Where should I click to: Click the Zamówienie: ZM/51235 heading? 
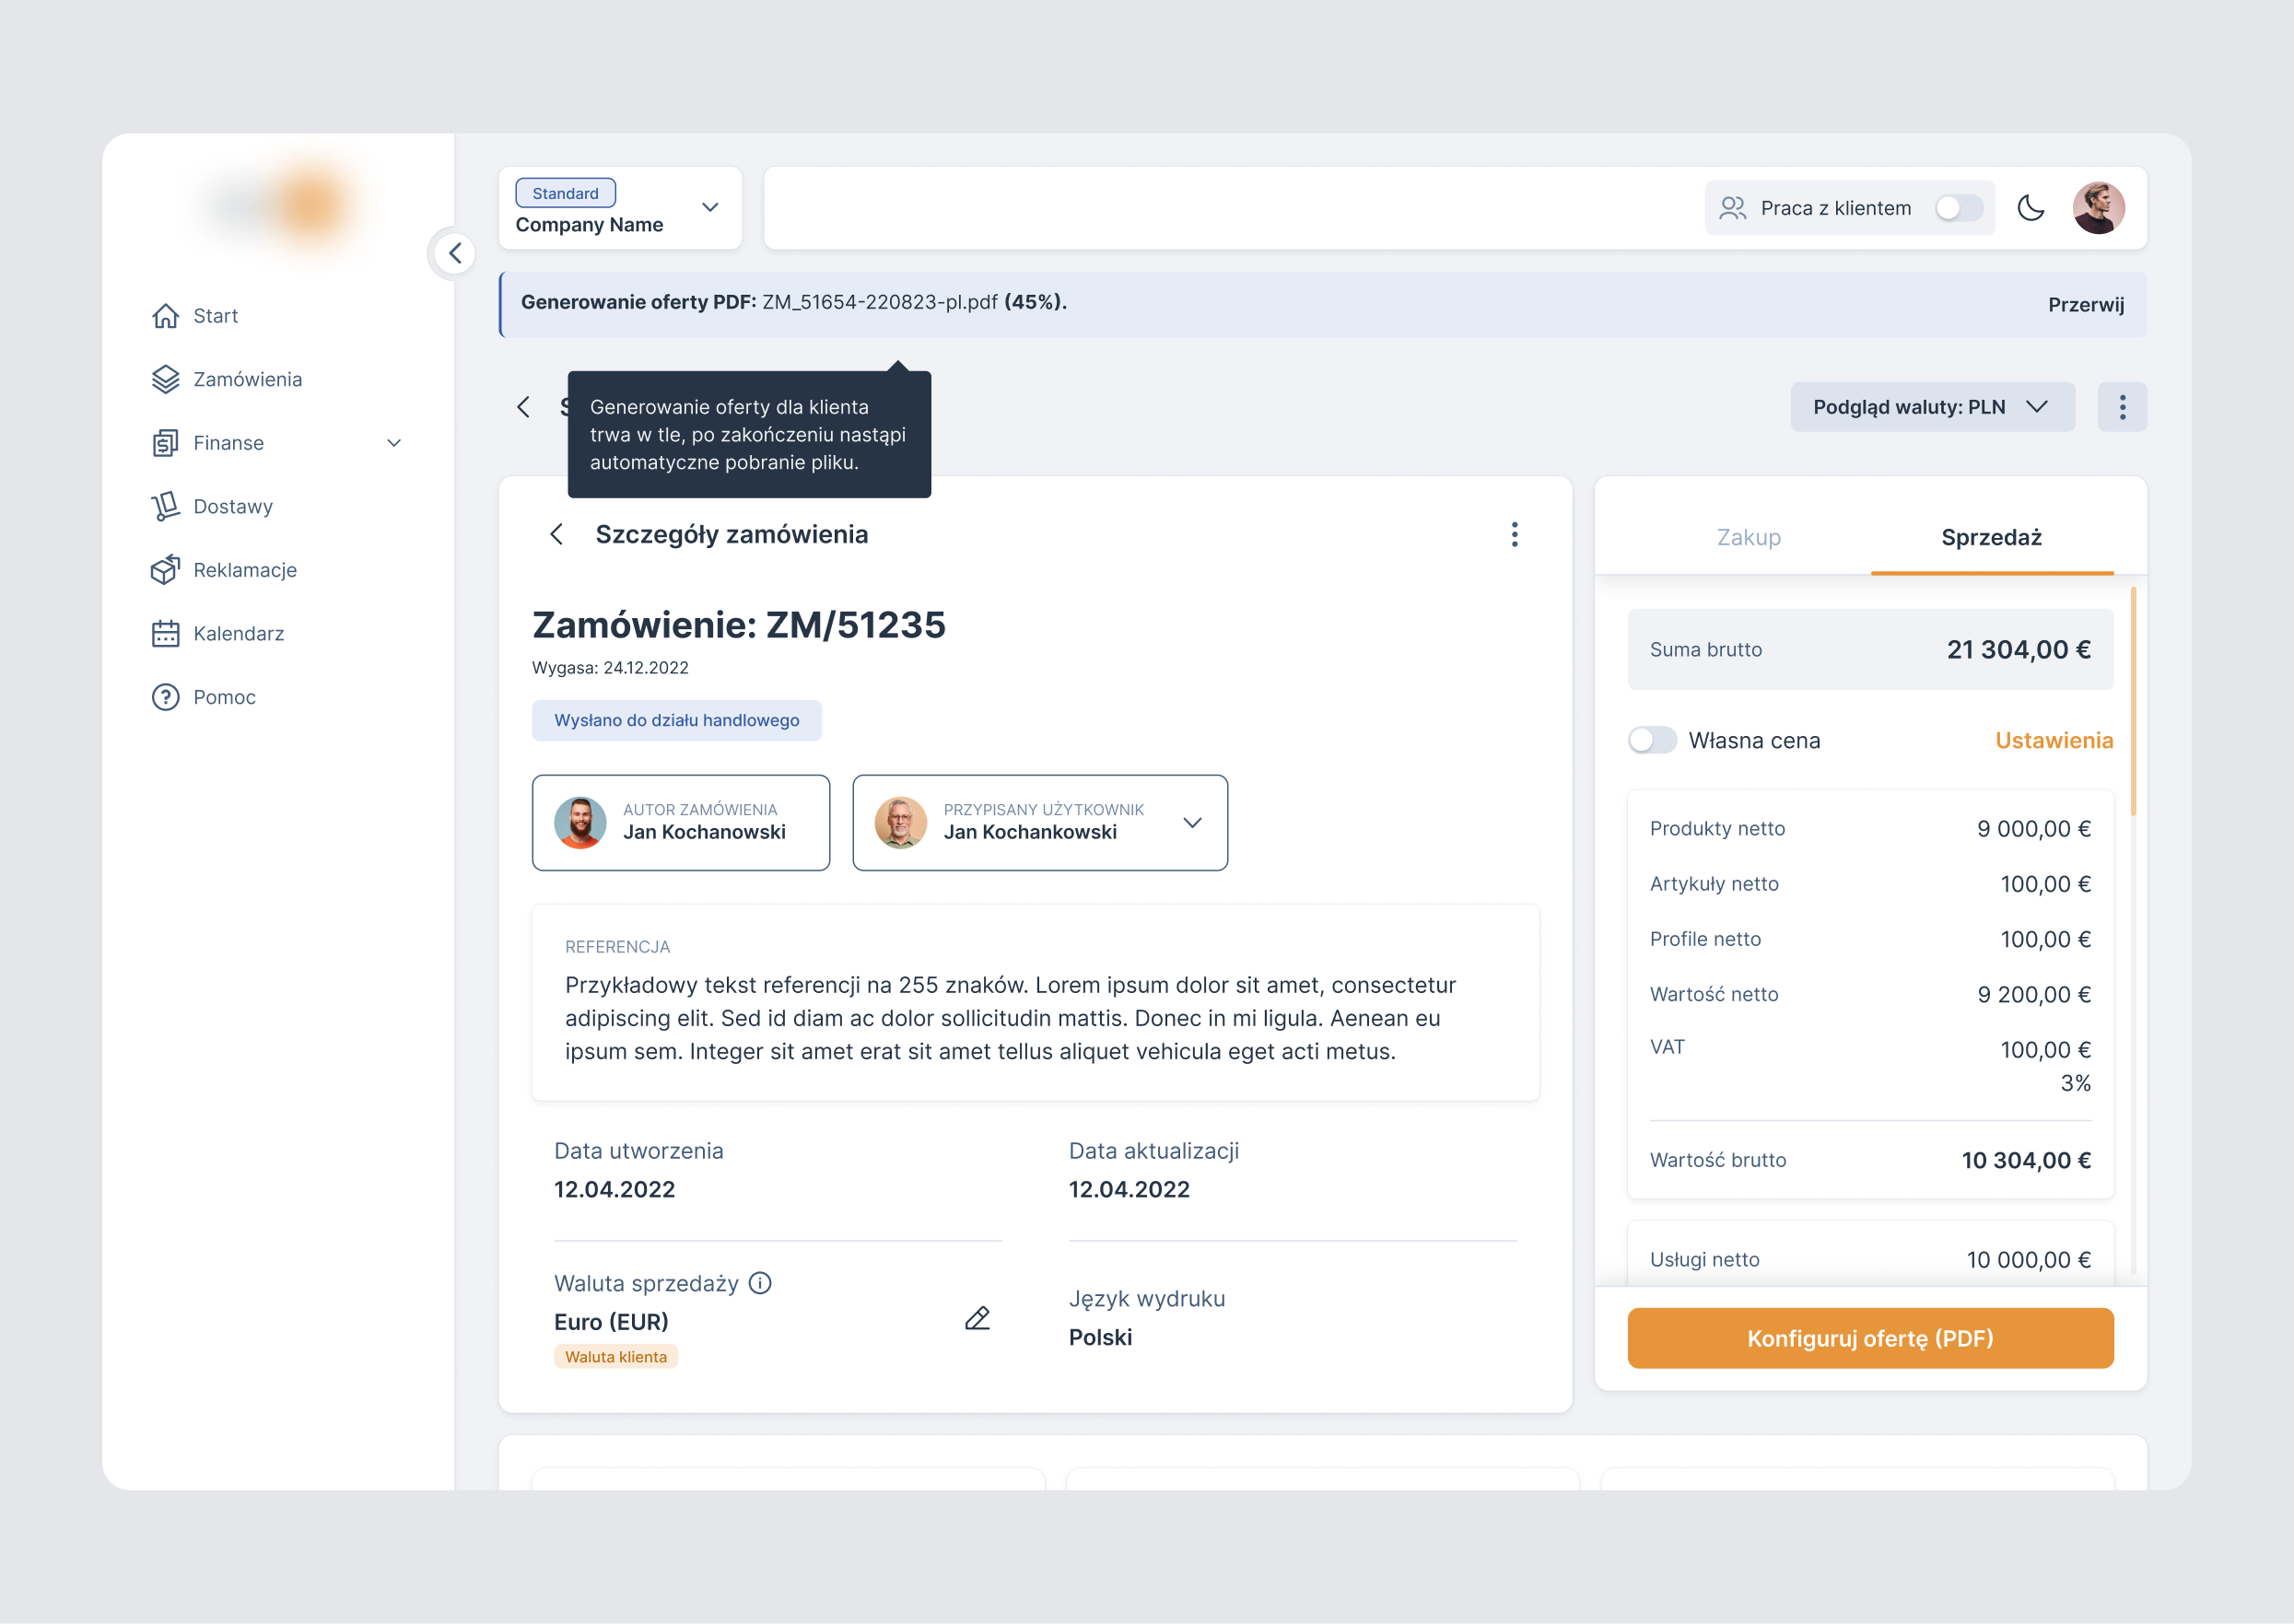tap(739, 625)
